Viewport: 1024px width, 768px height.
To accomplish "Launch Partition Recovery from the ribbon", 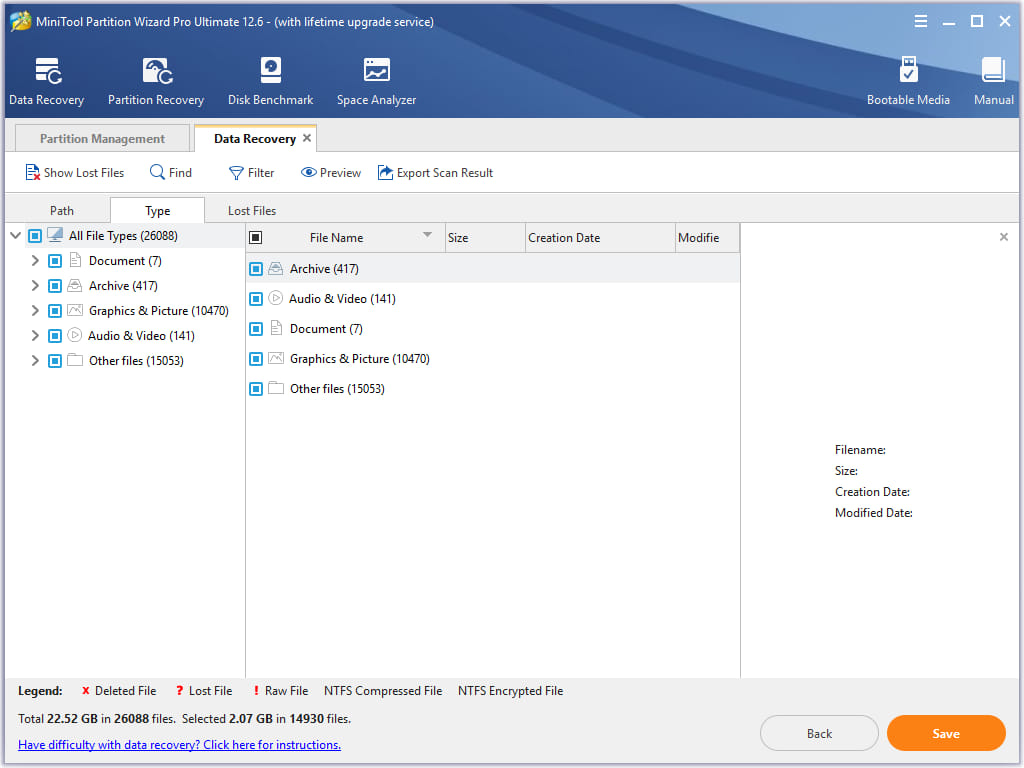I will pos(157,71).
